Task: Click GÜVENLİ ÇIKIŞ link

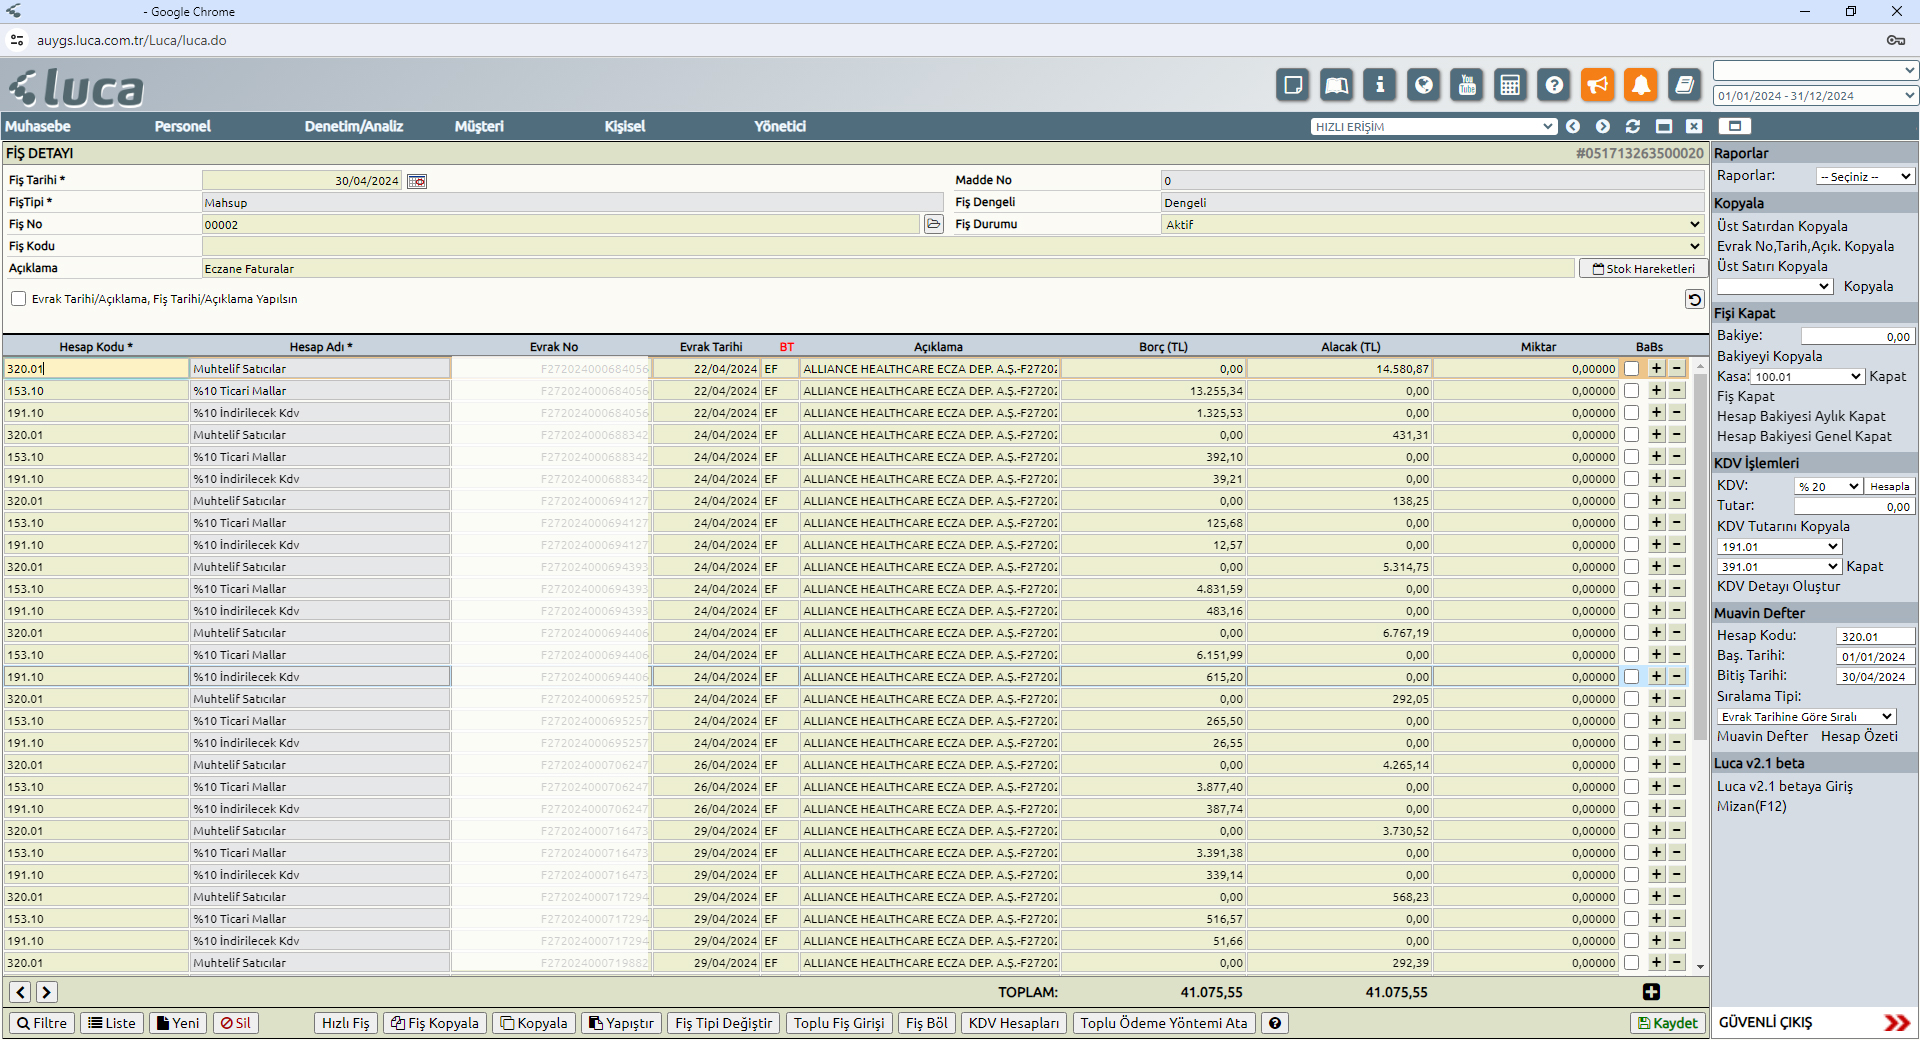Action: coord(1765,1022)
